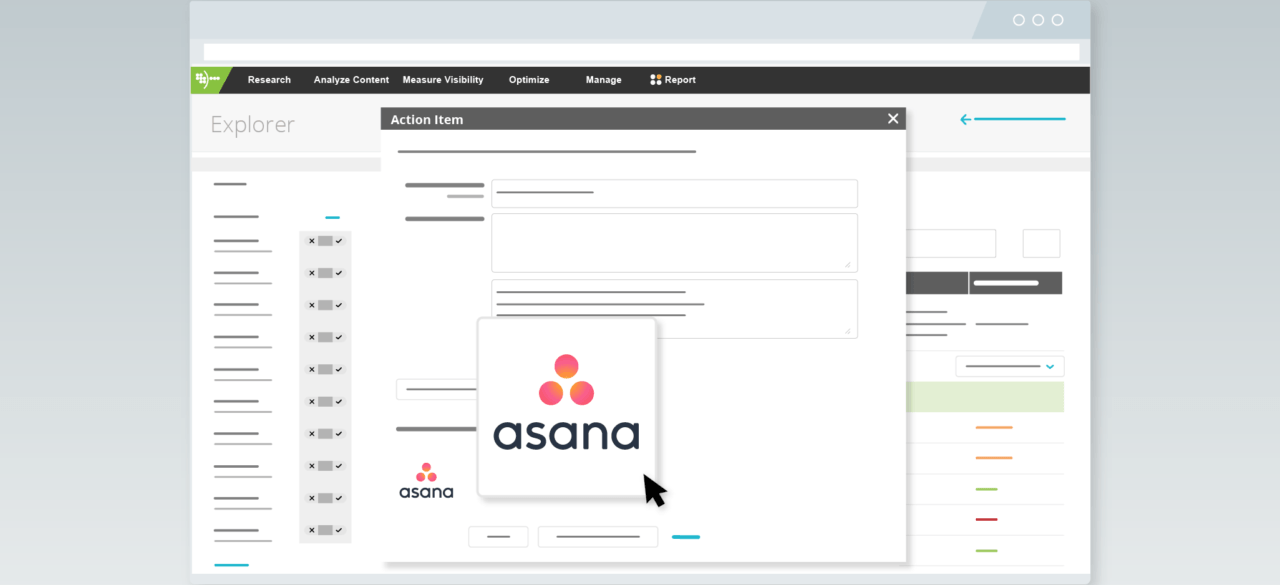Open the Optimize menu
The height and width of the screenshot is (585, 1280).
click(529, 80)
